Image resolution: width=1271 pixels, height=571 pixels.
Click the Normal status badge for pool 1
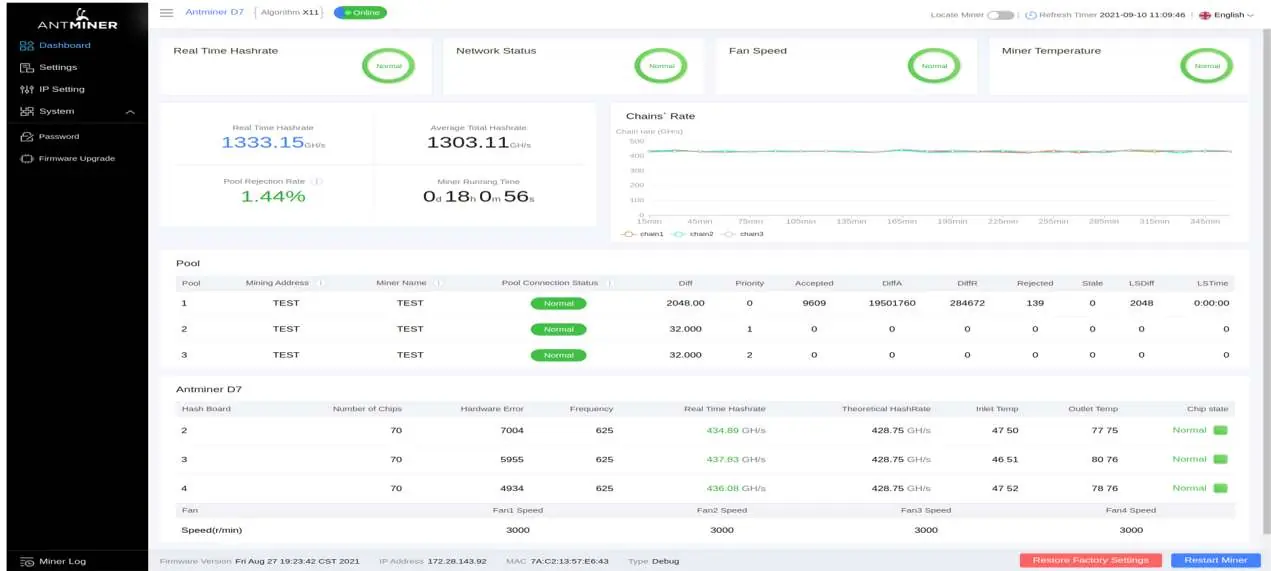point(558,303)
